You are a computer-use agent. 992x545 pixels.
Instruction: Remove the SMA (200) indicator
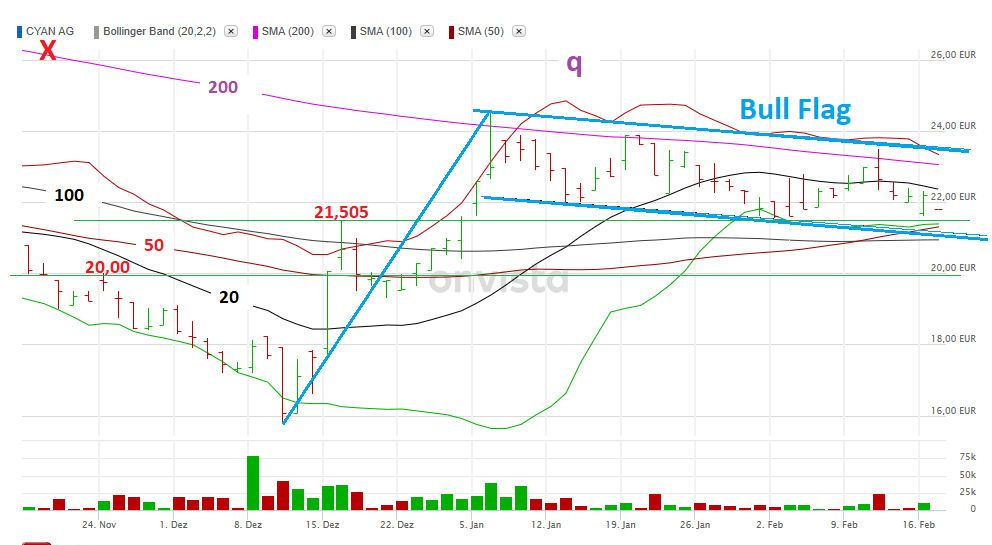tap(329, 31)
